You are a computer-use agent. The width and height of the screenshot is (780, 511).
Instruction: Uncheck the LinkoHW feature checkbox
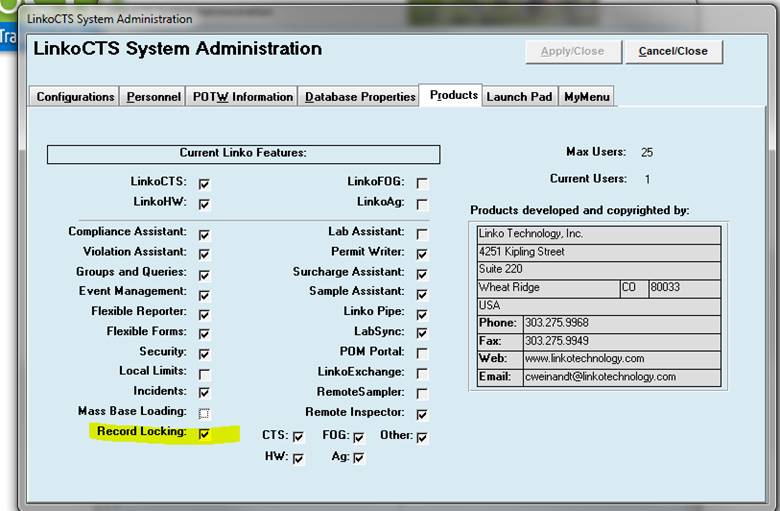[x=204, y=204]
